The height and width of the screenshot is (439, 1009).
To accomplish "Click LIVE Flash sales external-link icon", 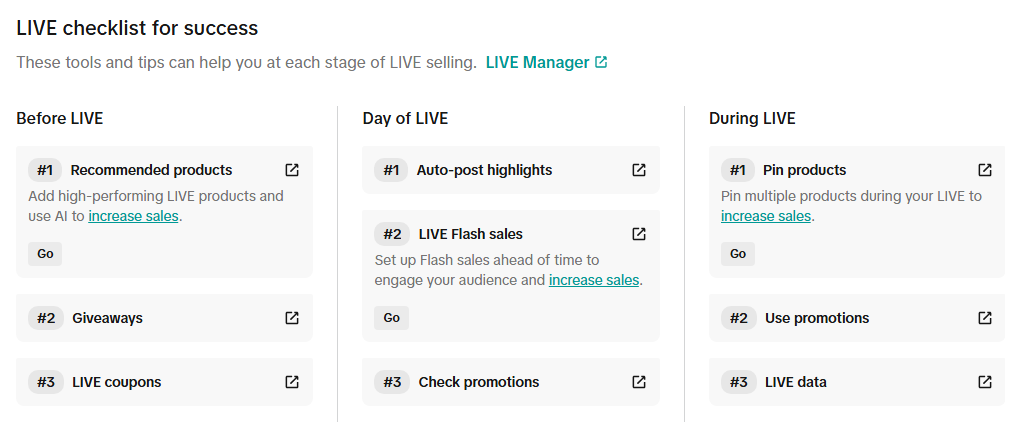I will 639,234.
